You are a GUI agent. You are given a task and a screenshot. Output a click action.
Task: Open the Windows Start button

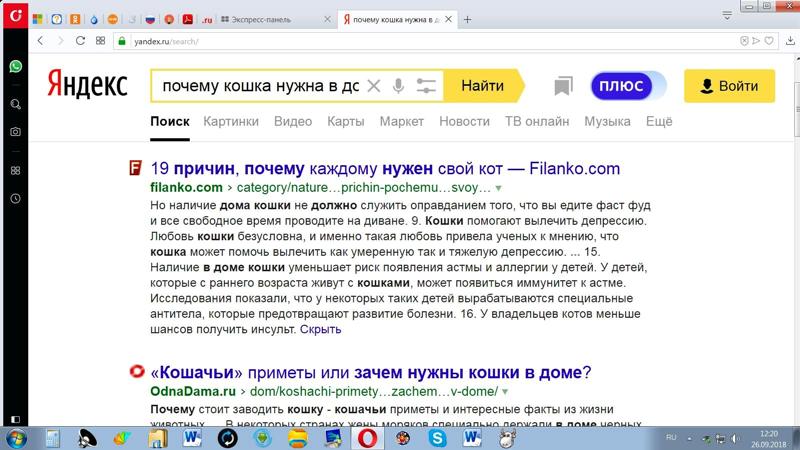point(16,438)
